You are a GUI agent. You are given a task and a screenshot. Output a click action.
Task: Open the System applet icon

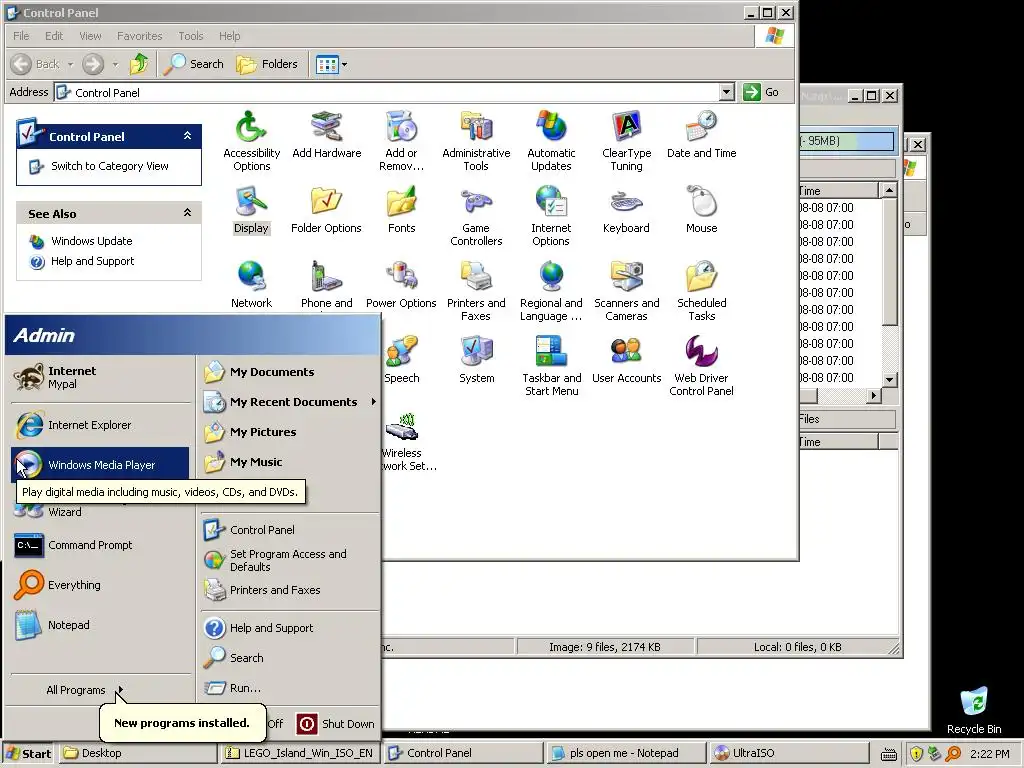coord(476,360)
